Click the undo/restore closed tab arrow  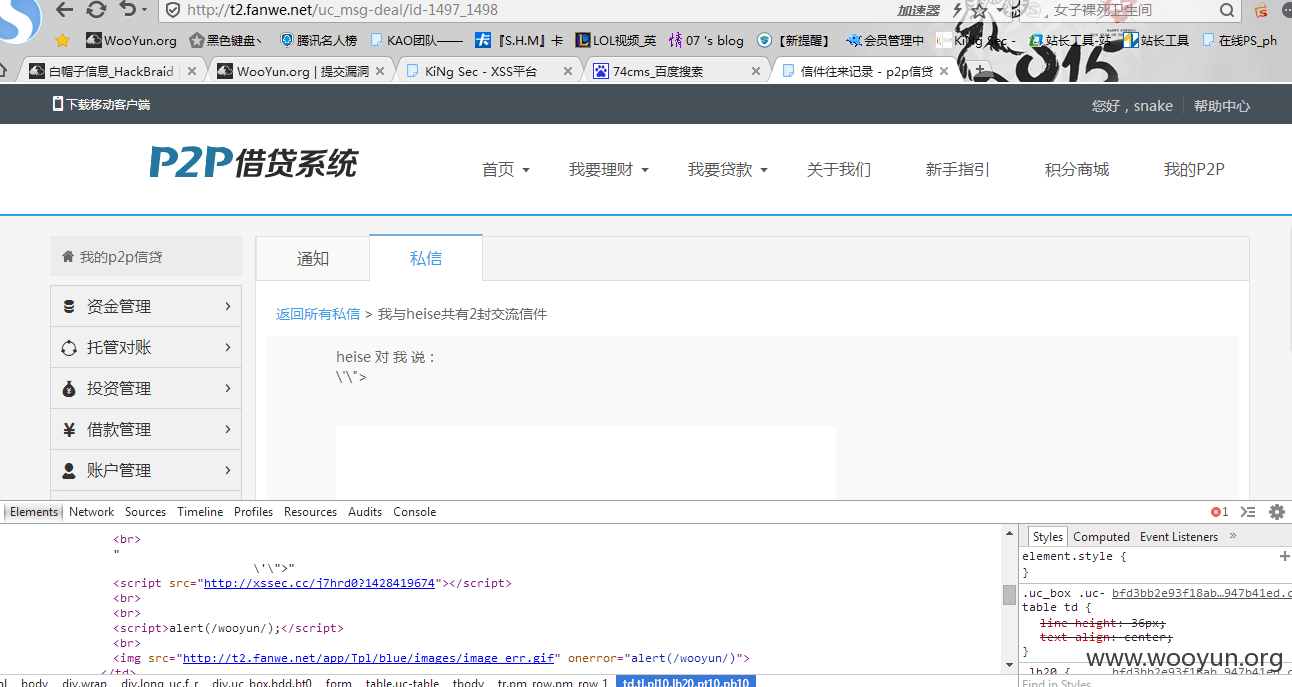point(127,10)
